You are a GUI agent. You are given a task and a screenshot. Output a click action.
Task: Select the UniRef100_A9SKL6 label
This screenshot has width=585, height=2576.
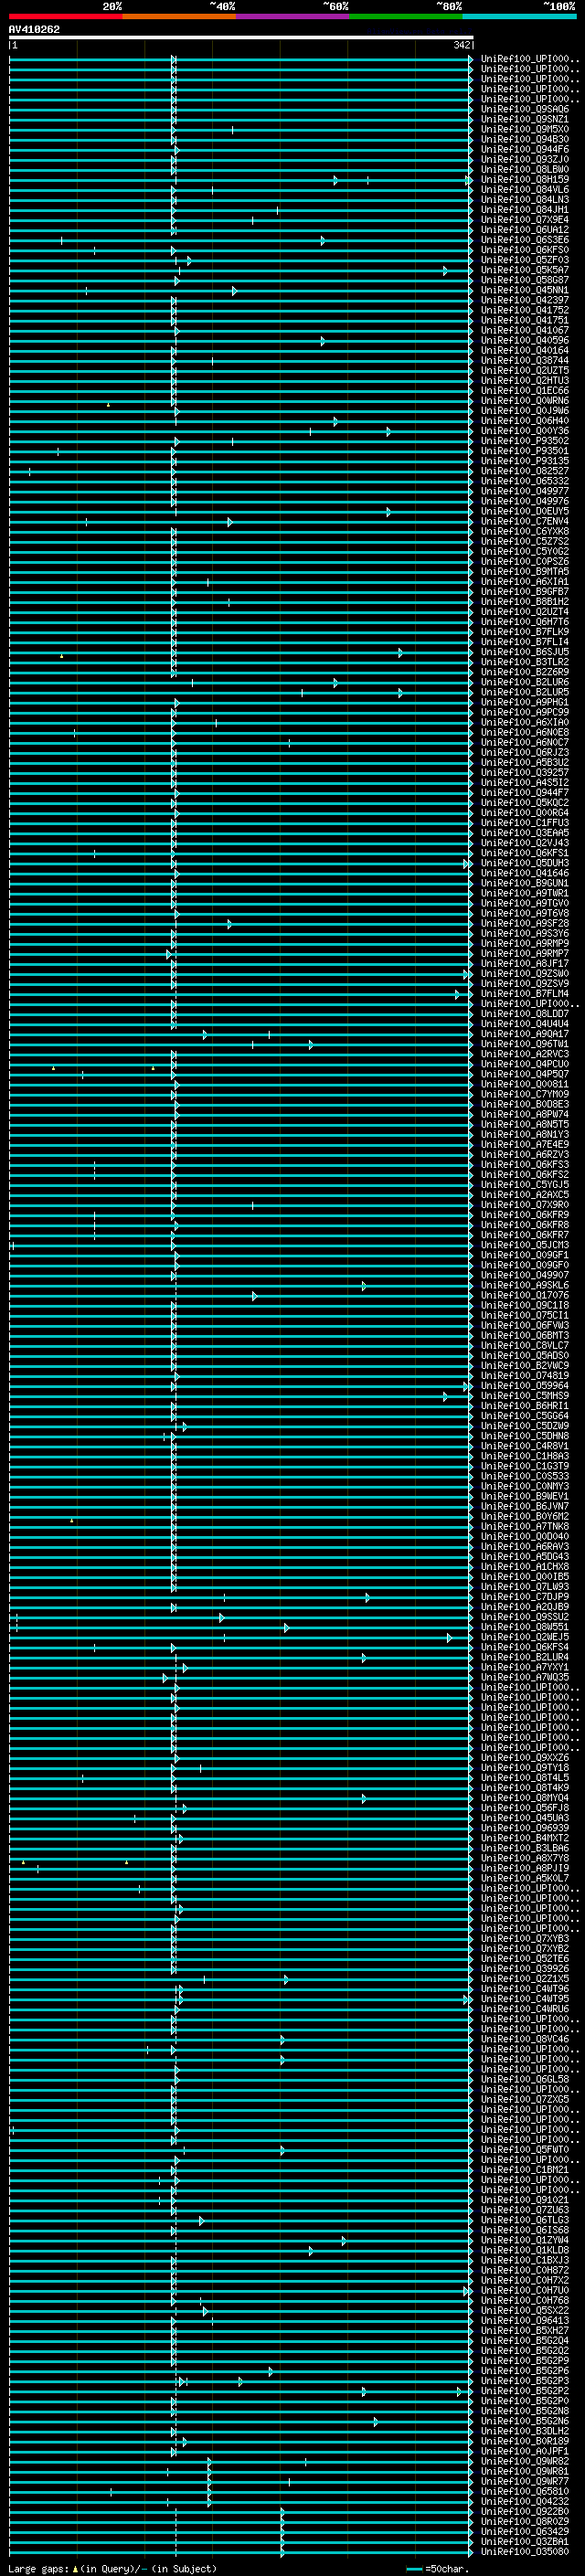coord(525,1285)
